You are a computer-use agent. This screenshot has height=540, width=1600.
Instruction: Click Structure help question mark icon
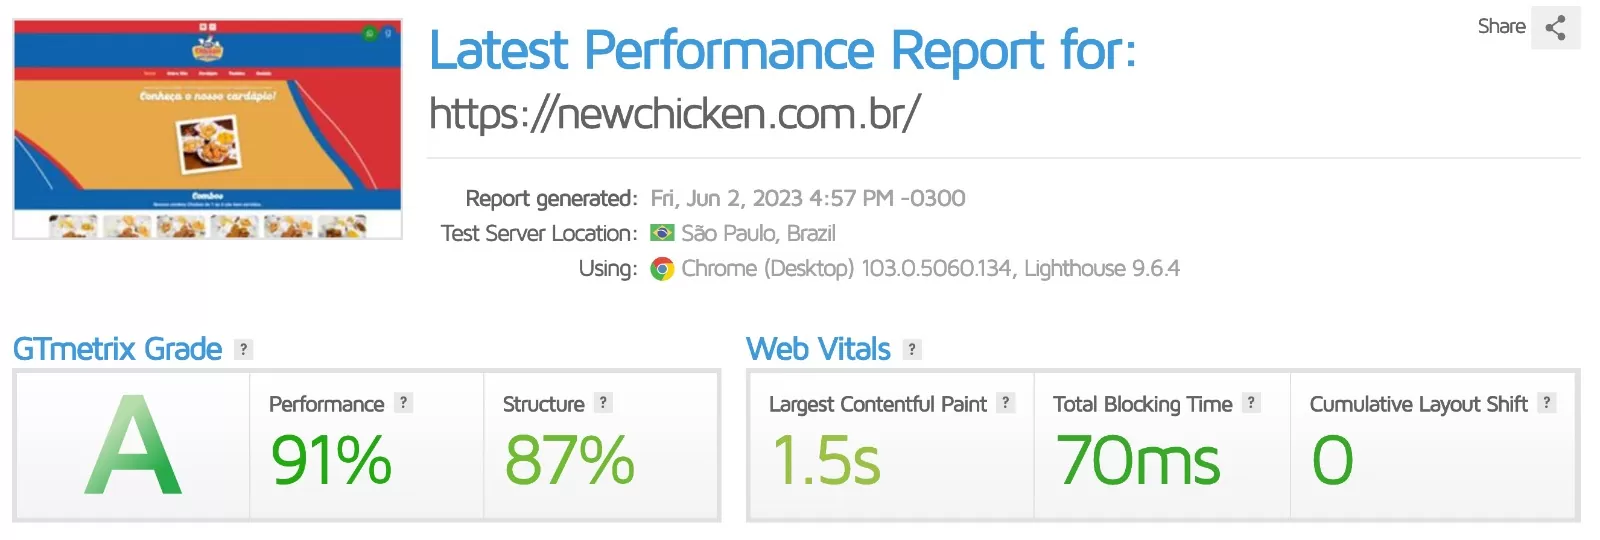603,403
